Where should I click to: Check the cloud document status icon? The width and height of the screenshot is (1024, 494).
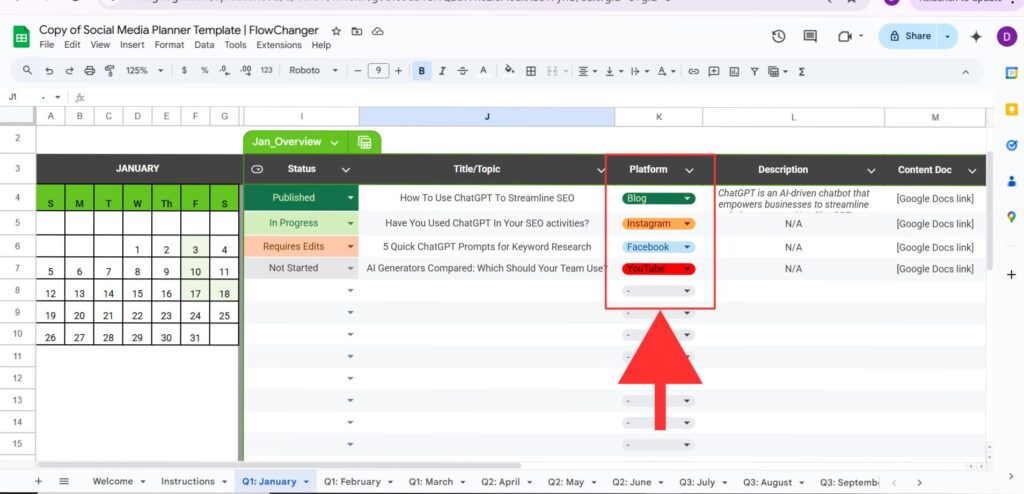377,31
